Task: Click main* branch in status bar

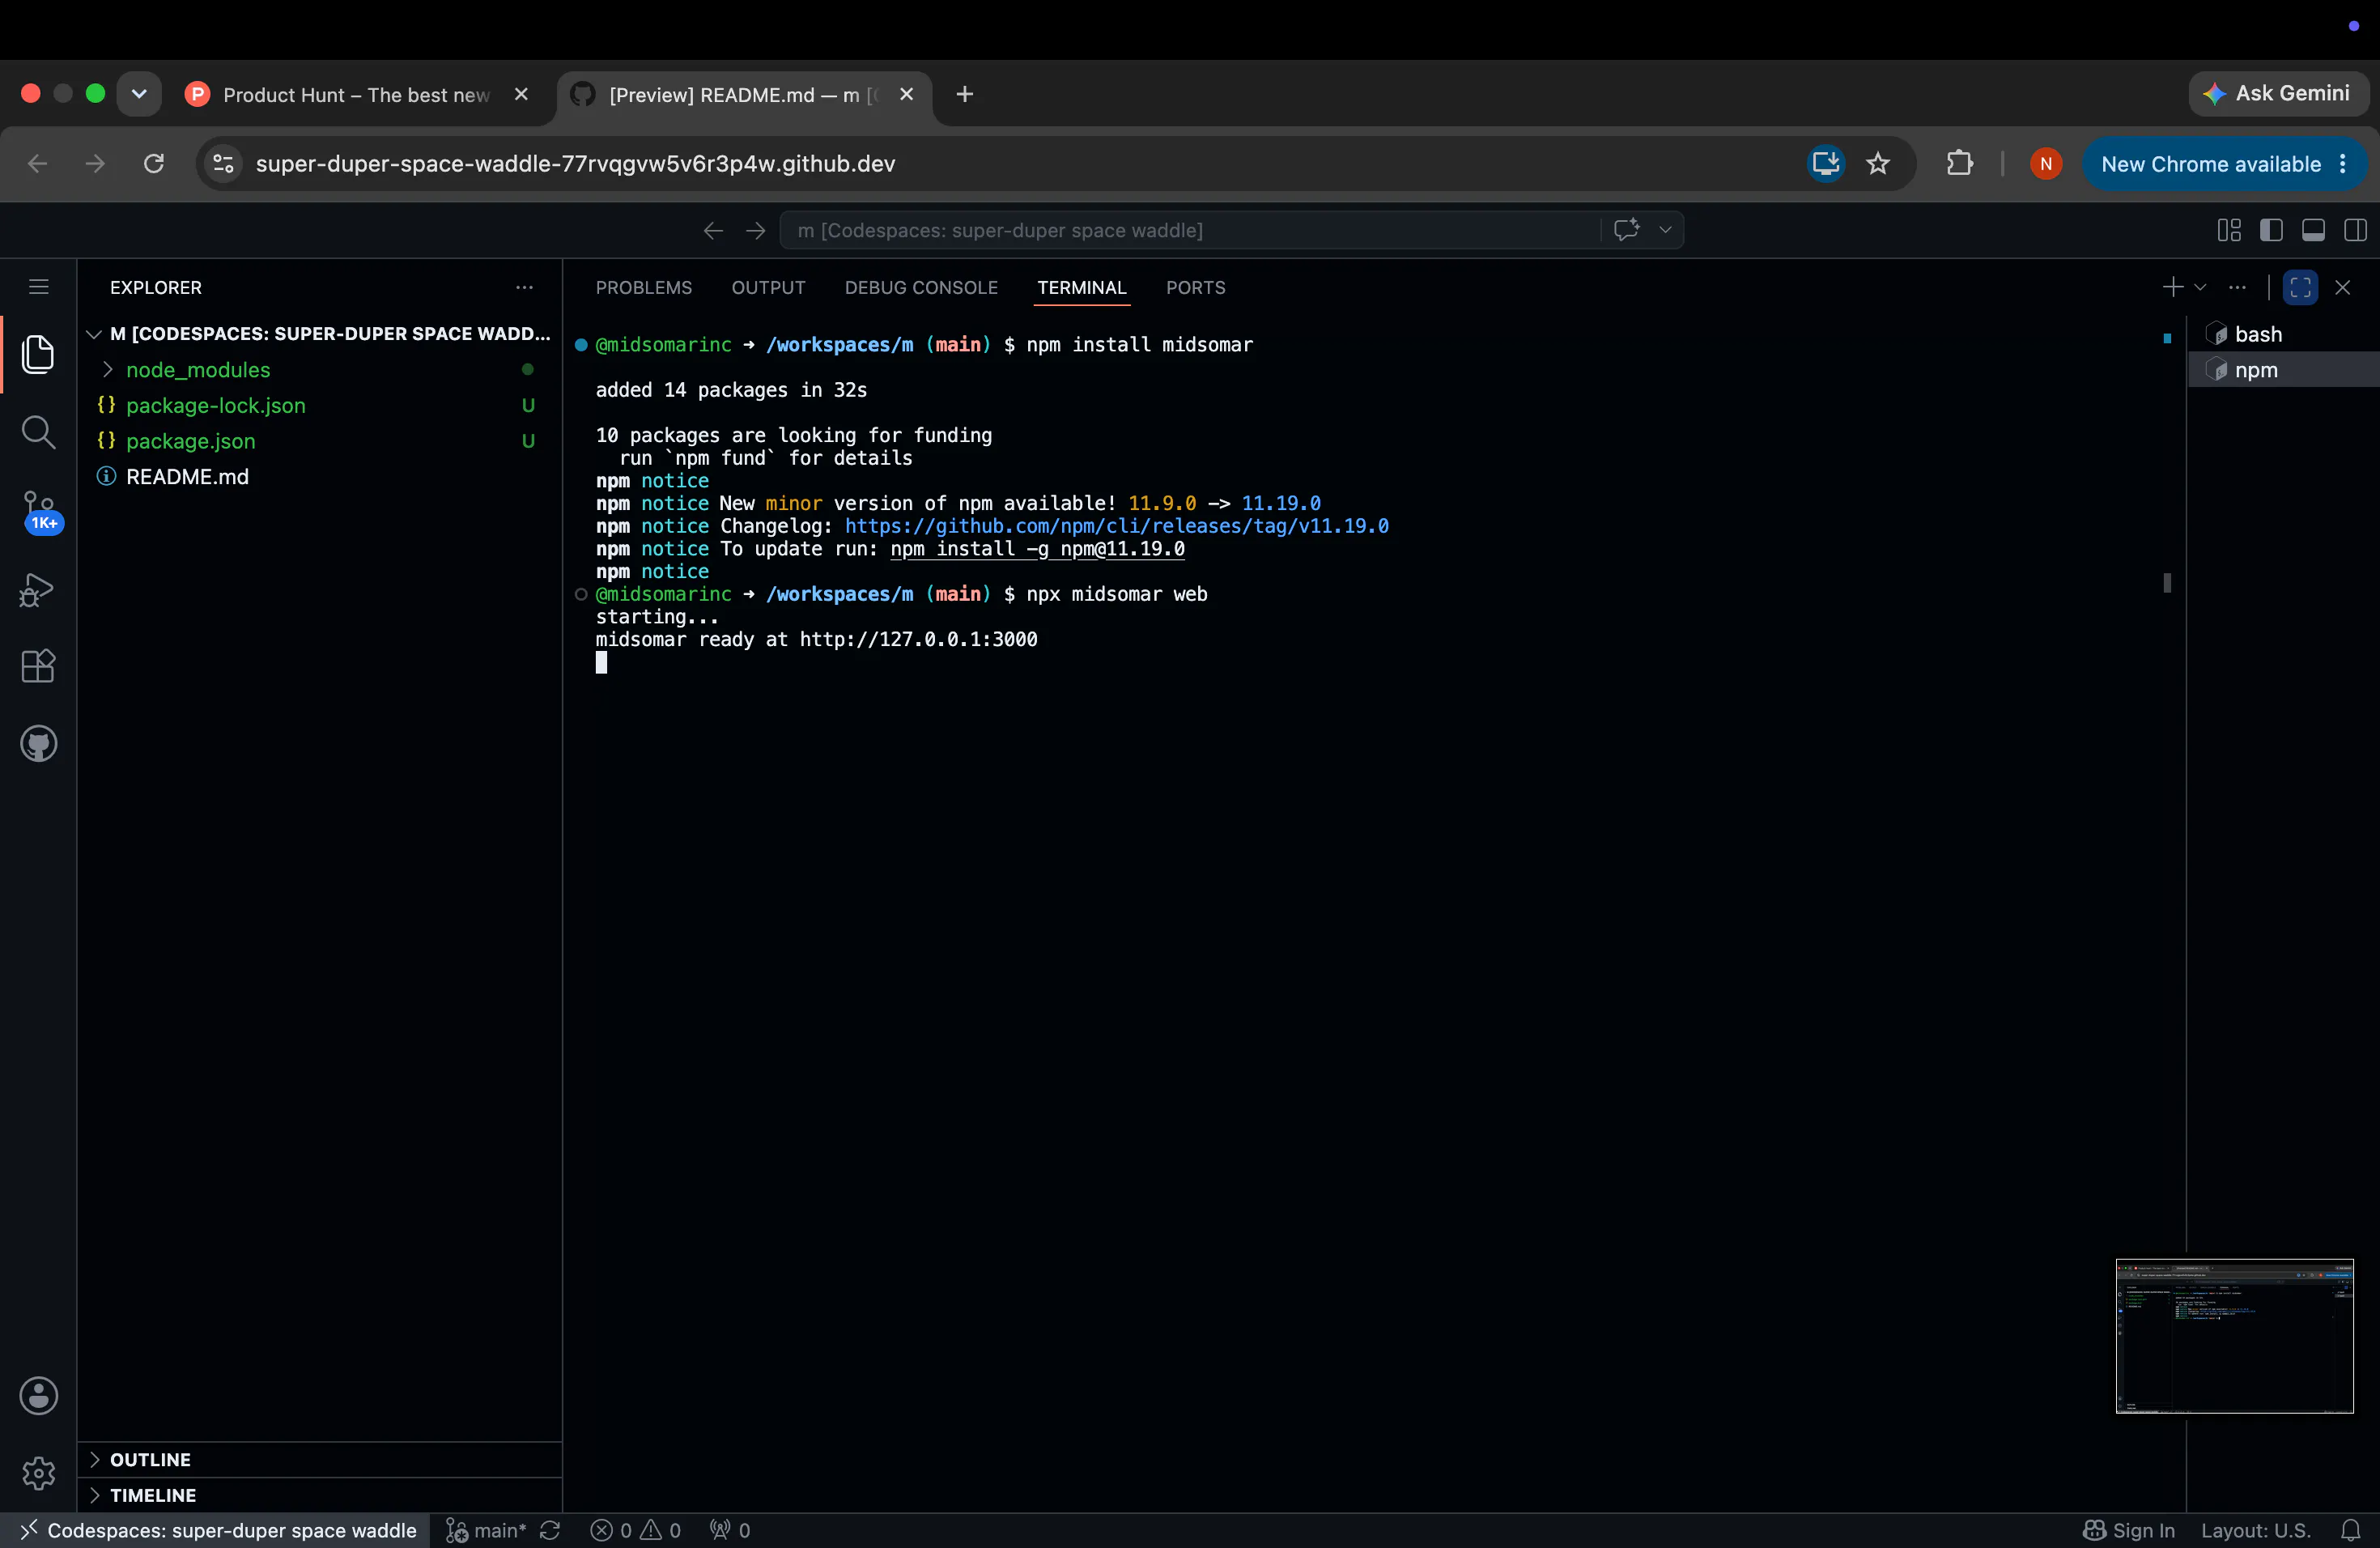Action: click(x=486, y=1530)
